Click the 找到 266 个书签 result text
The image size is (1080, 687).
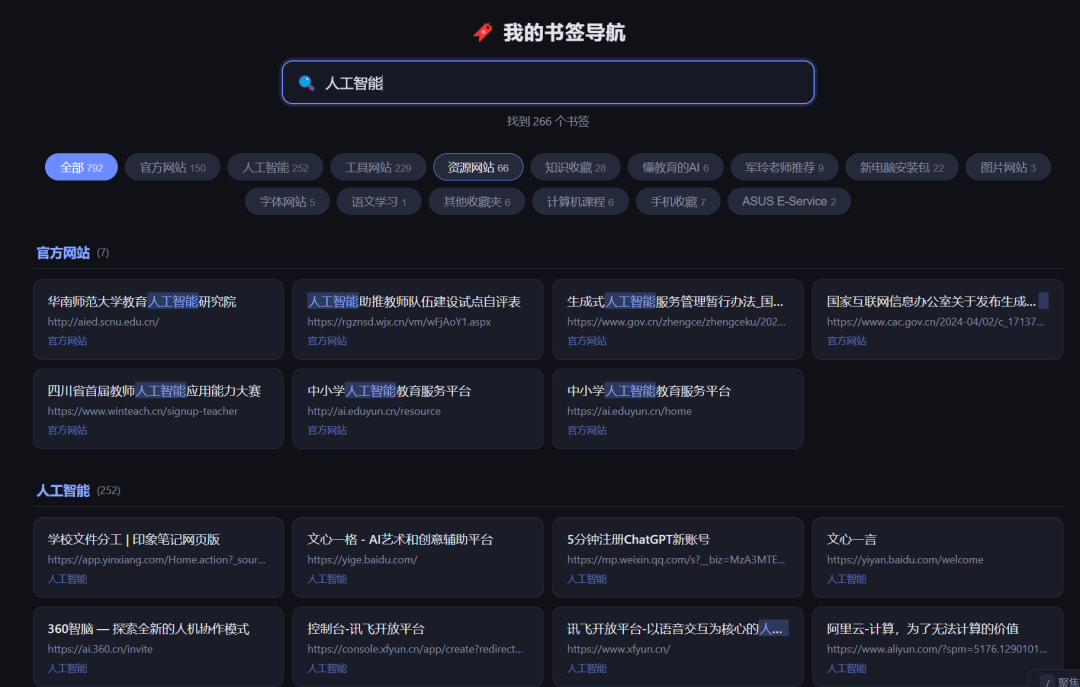point(548,121)
